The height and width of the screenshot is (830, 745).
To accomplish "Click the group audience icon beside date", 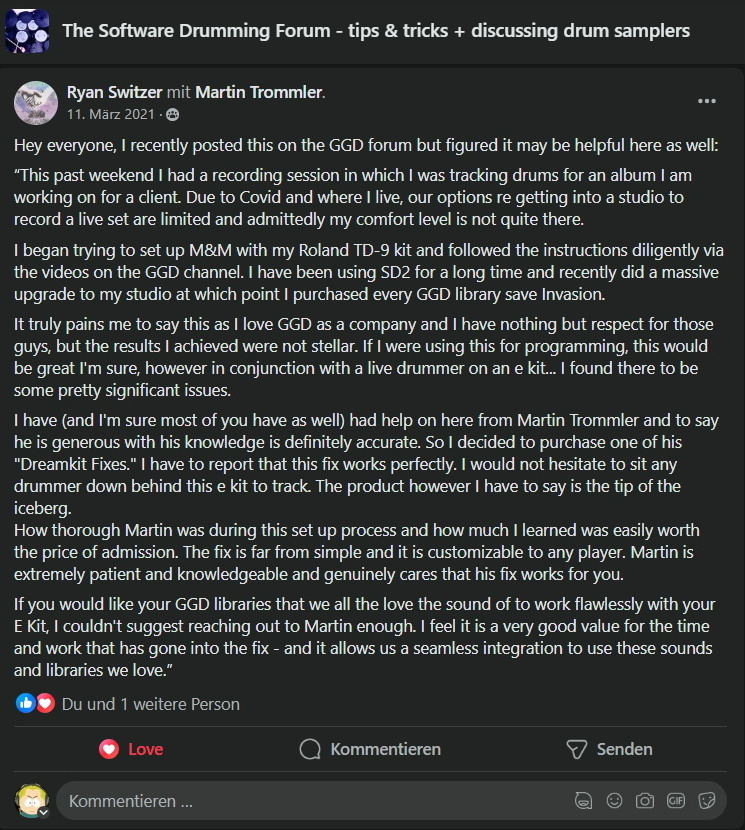I will 173,114.
